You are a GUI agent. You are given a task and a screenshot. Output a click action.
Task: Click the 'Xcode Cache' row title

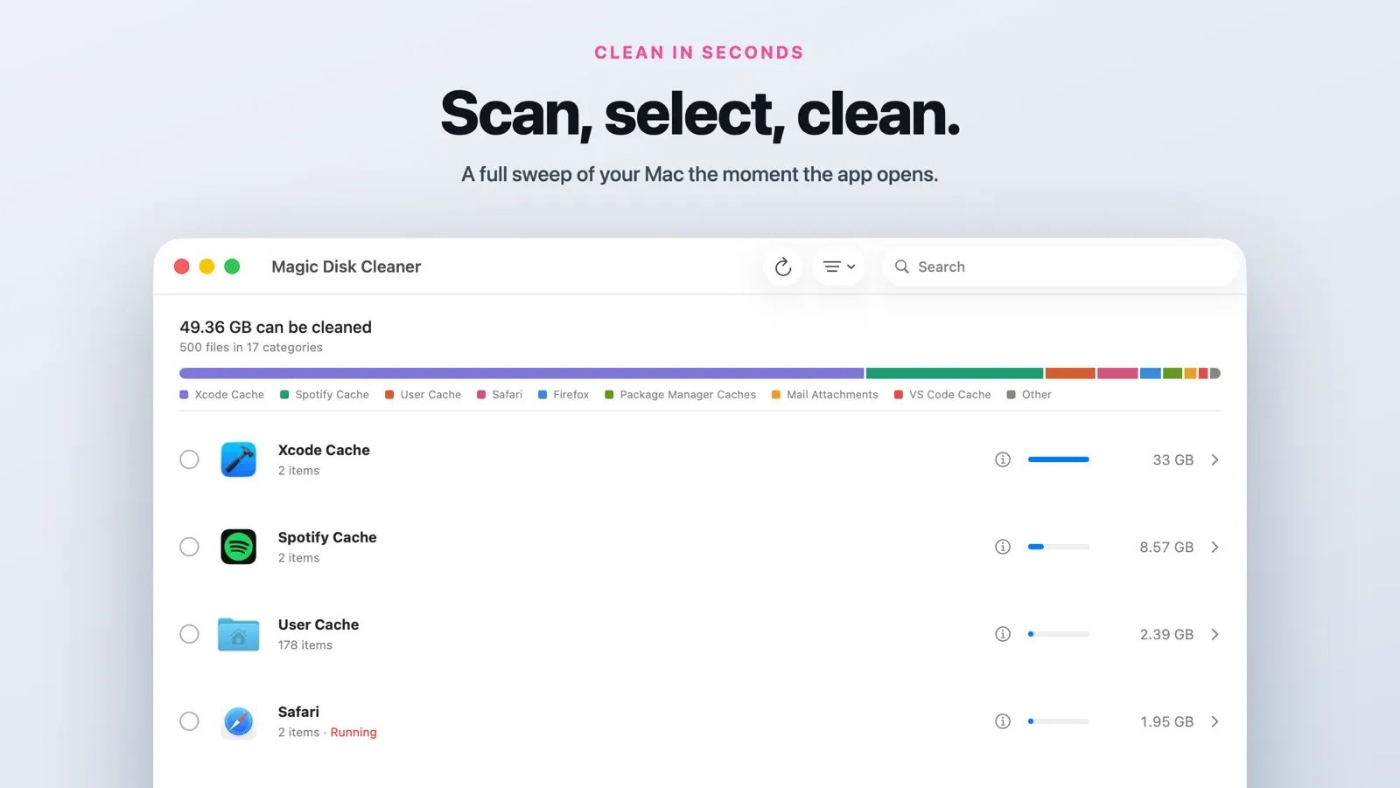(324, 450)
